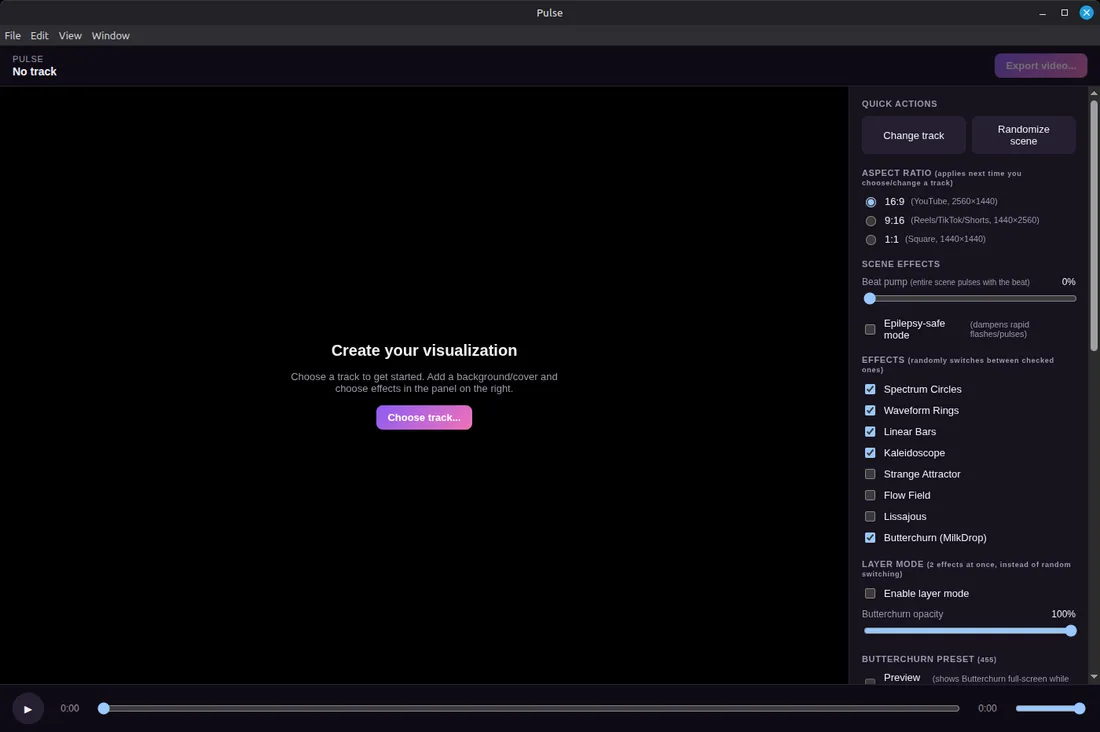Open the File menu
Screen dimensions: 1100x732
pos(13,36)
